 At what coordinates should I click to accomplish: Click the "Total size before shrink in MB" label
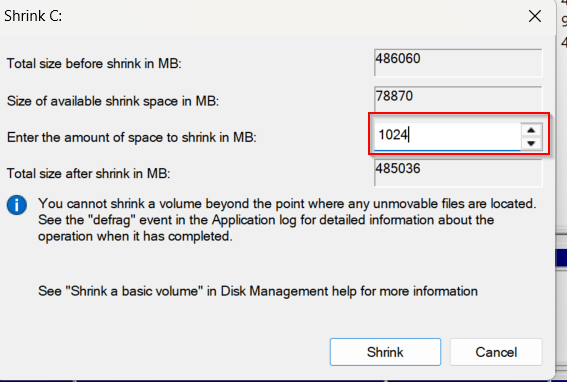(x=94, y=64)
